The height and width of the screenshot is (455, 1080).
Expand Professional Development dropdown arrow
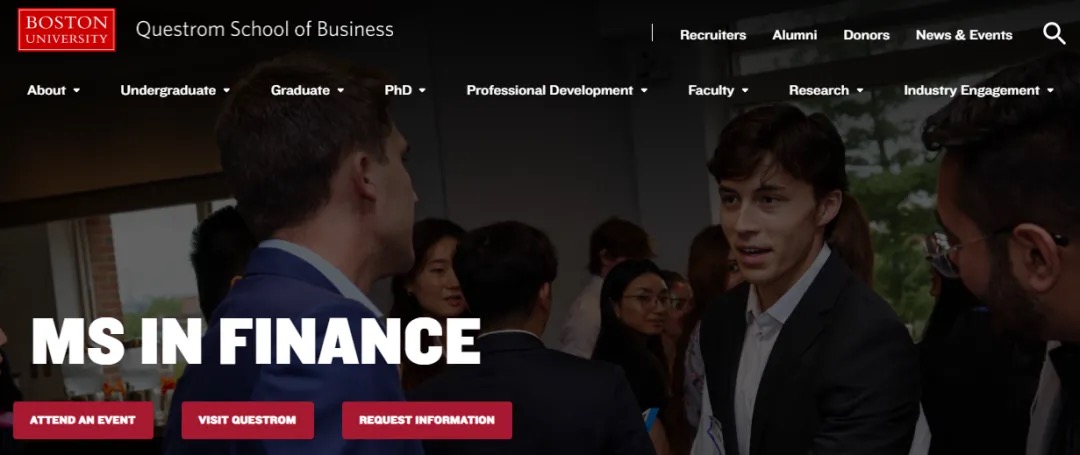(644, 90)
